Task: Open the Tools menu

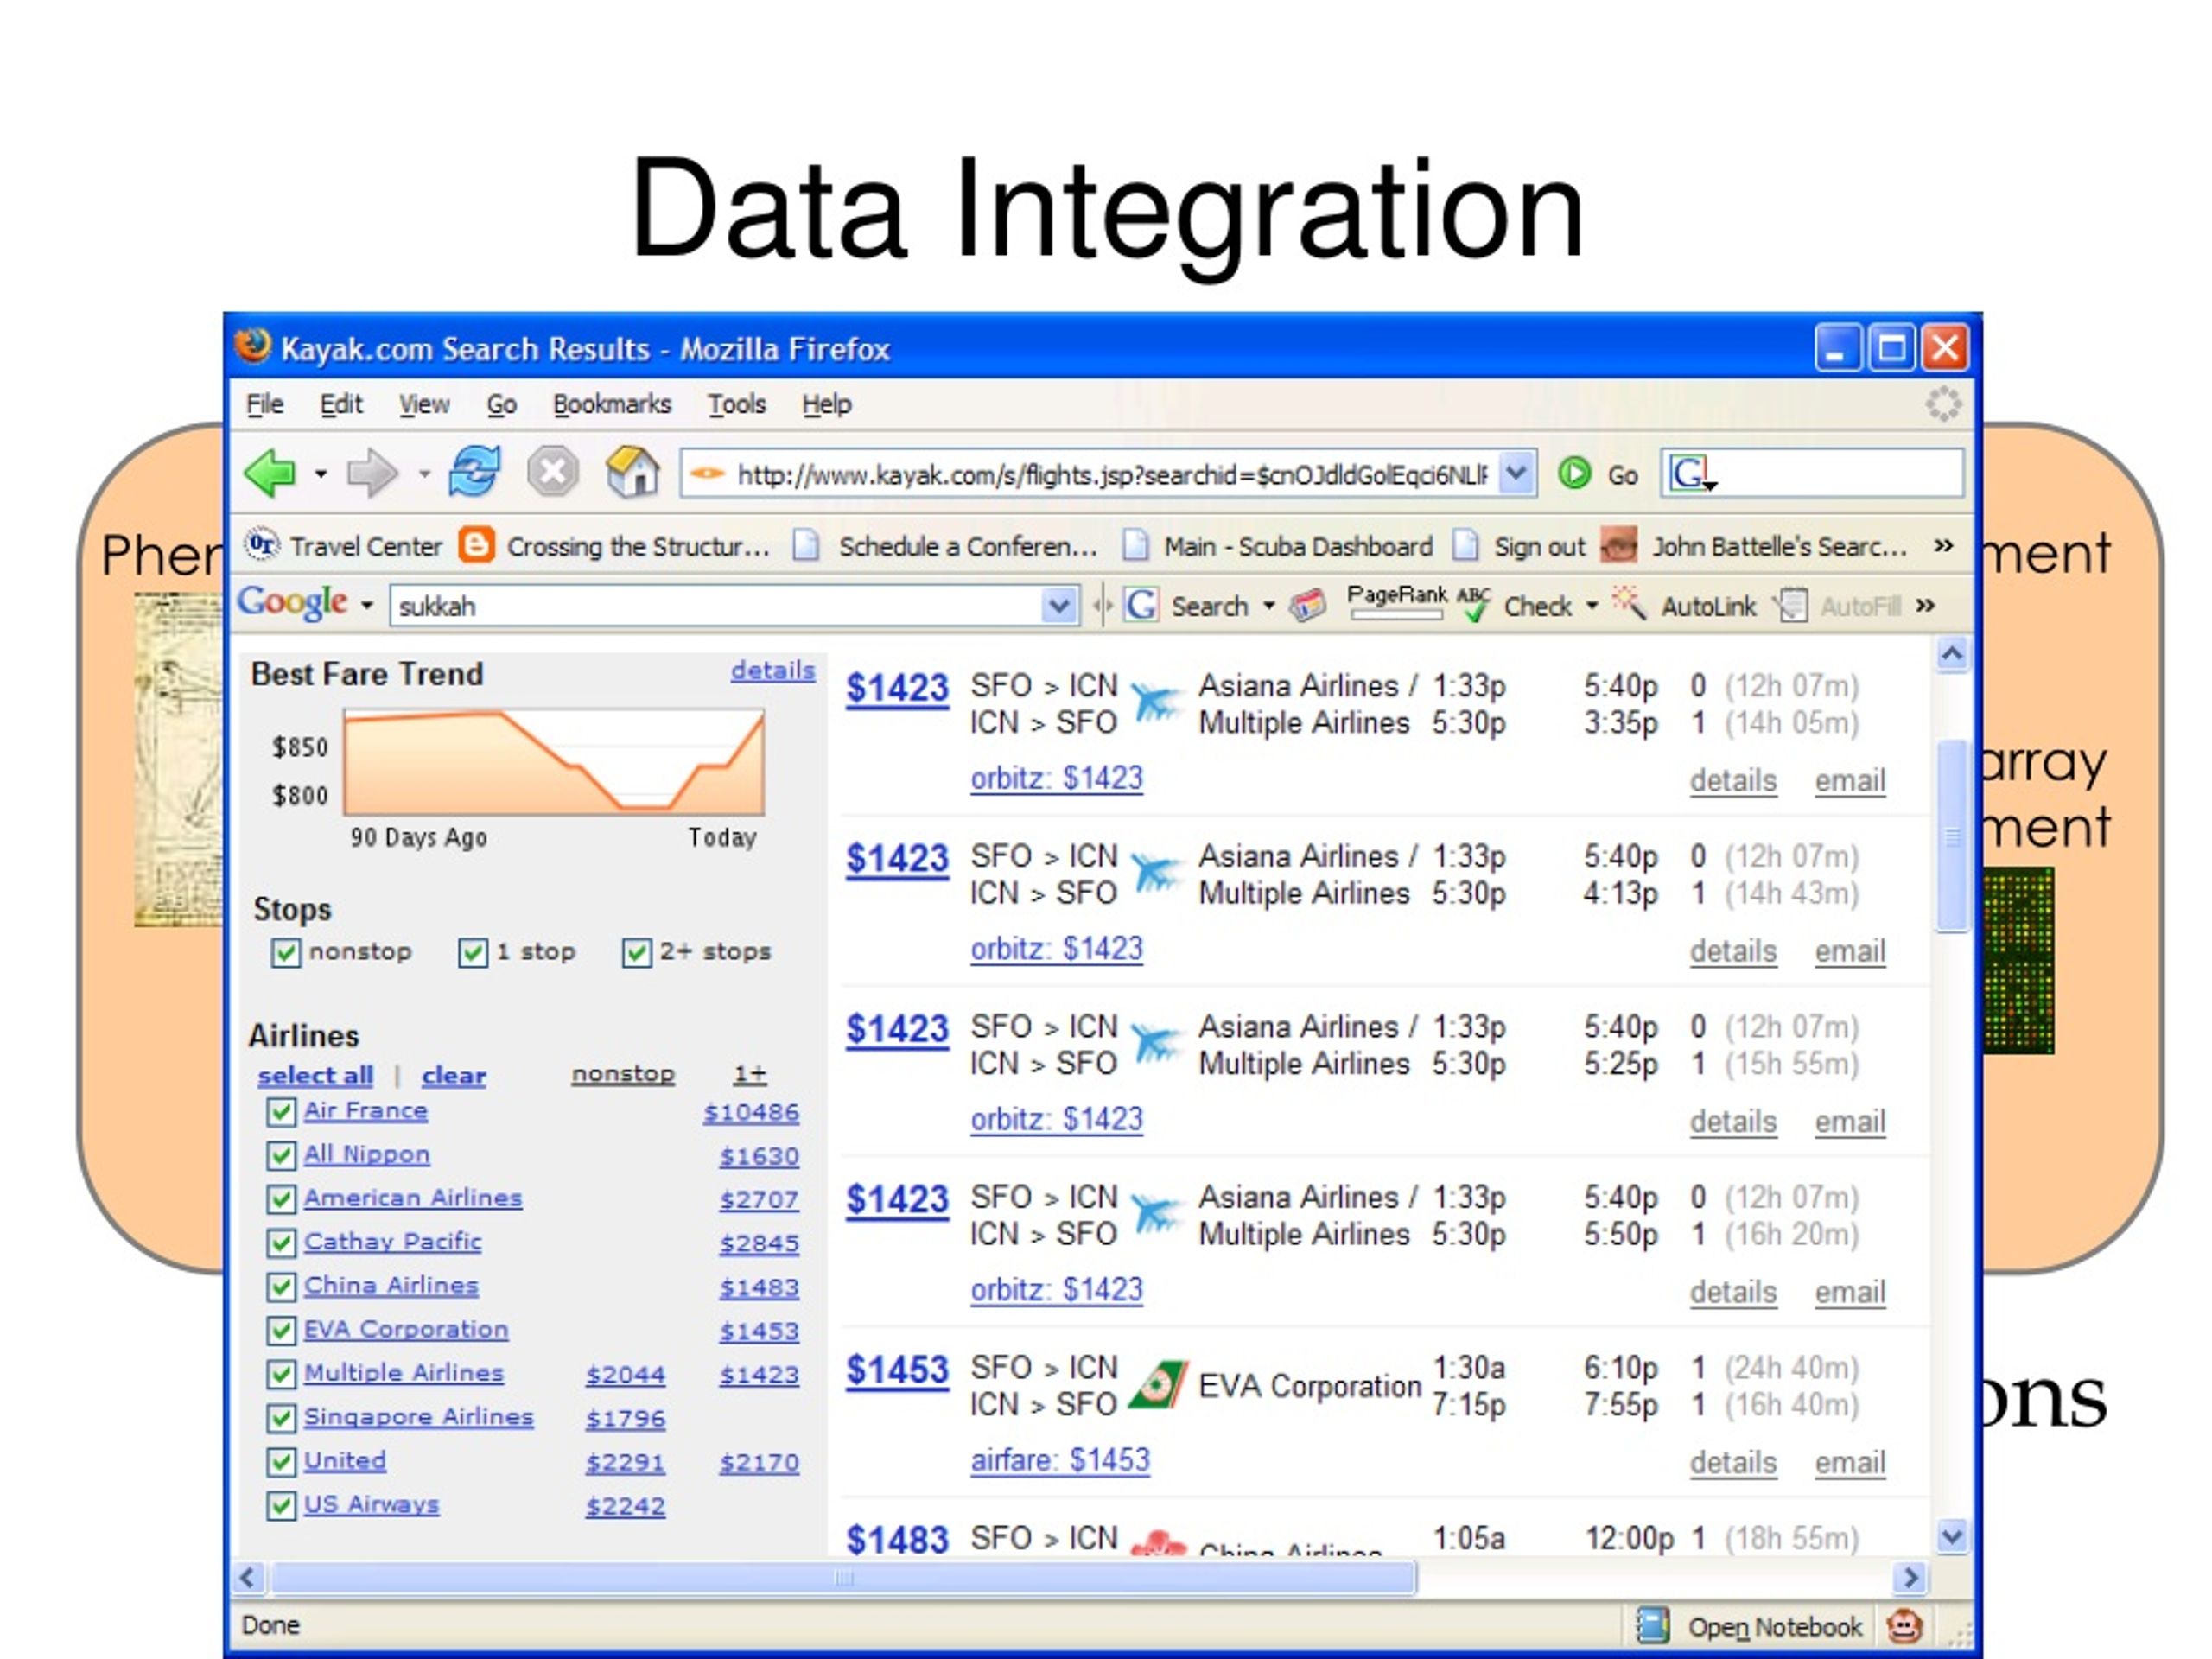Action: (737, 404)
